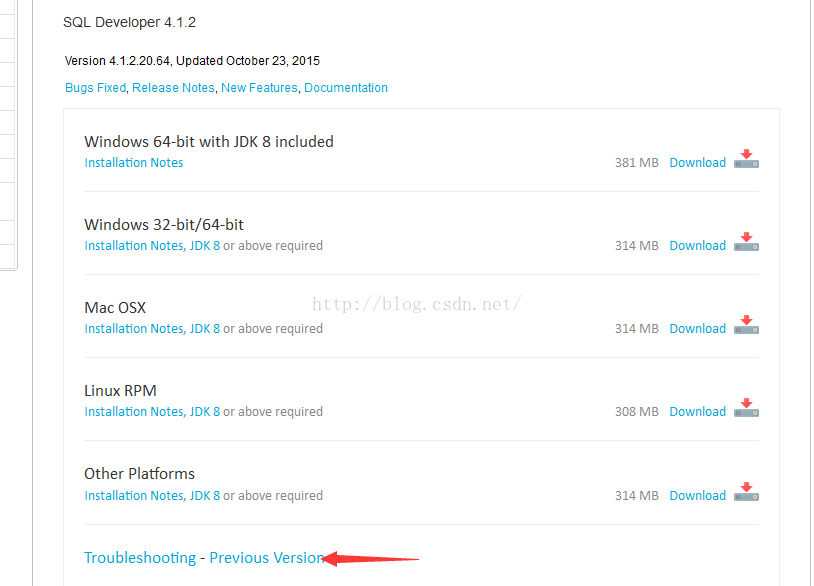Screen dimensions: 814x586
Task: Open the Release Notes link
Action: [173, 88]
